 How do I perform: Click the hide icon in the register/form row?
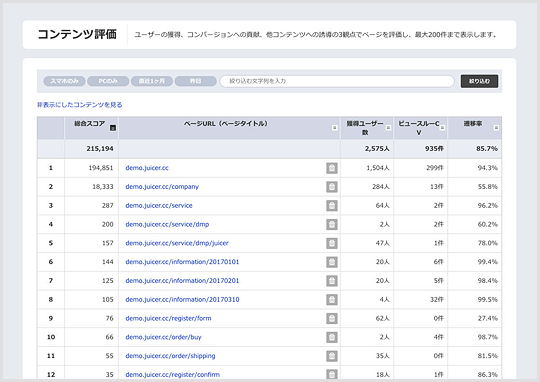click(332, 318)
